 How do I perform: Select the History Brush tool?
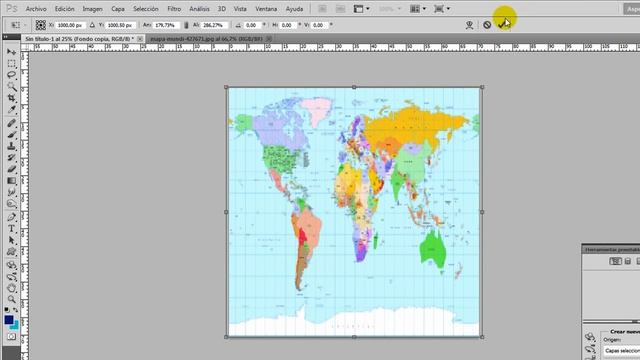[x=11, y=158]
